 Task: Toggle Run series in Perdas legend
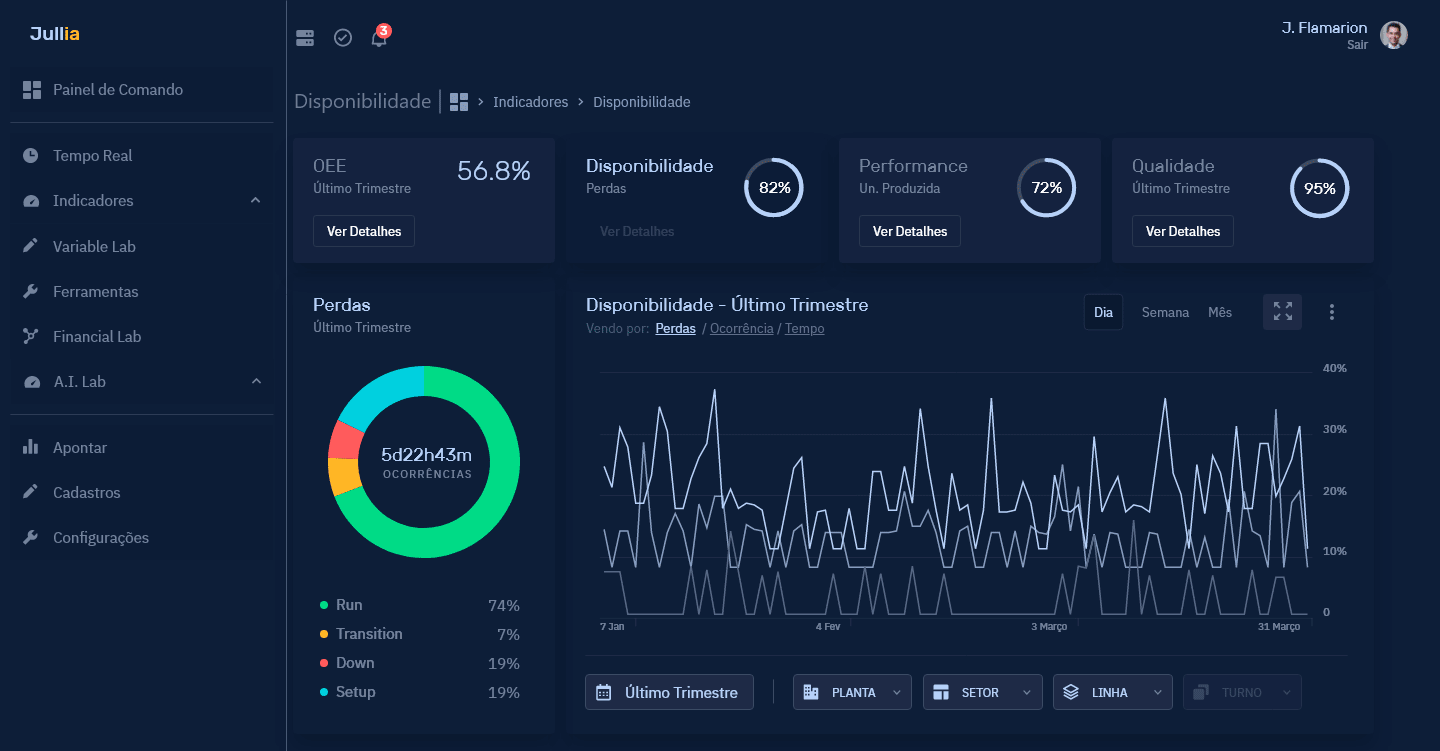tap(349, 605)
